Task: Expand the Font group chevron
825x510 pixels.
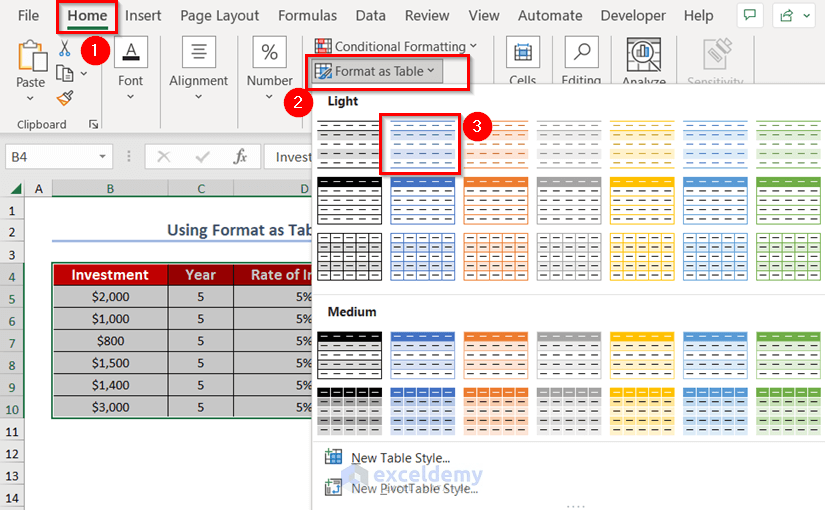Action: (130, 97)
